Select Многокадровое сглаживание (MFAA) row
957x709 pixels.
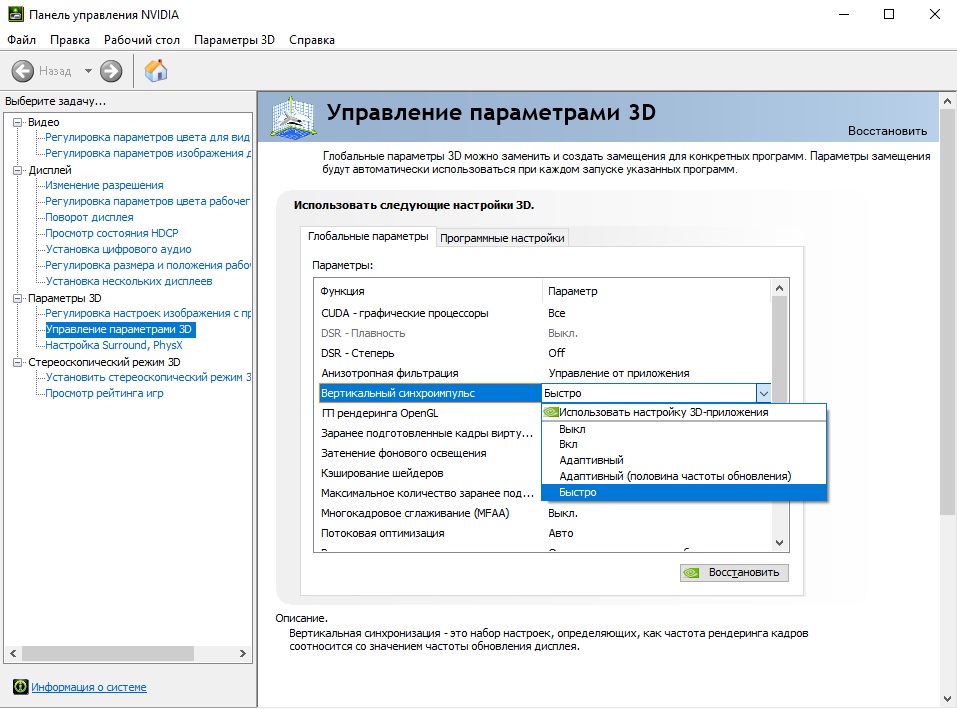click(x=543, y=513)
